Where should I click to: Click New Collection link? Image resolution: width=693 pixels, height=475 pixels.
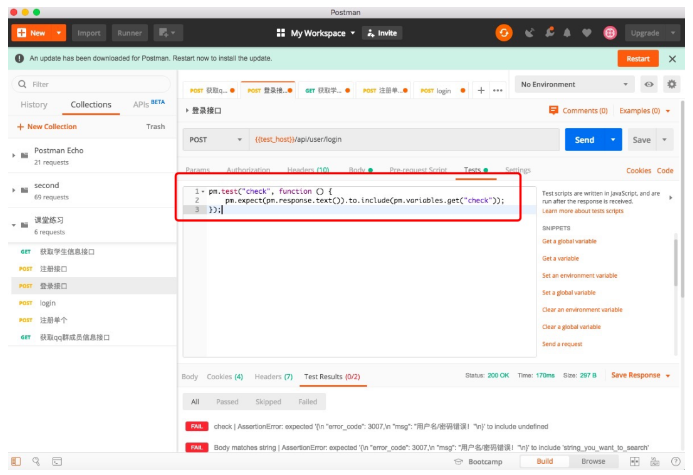47,126
